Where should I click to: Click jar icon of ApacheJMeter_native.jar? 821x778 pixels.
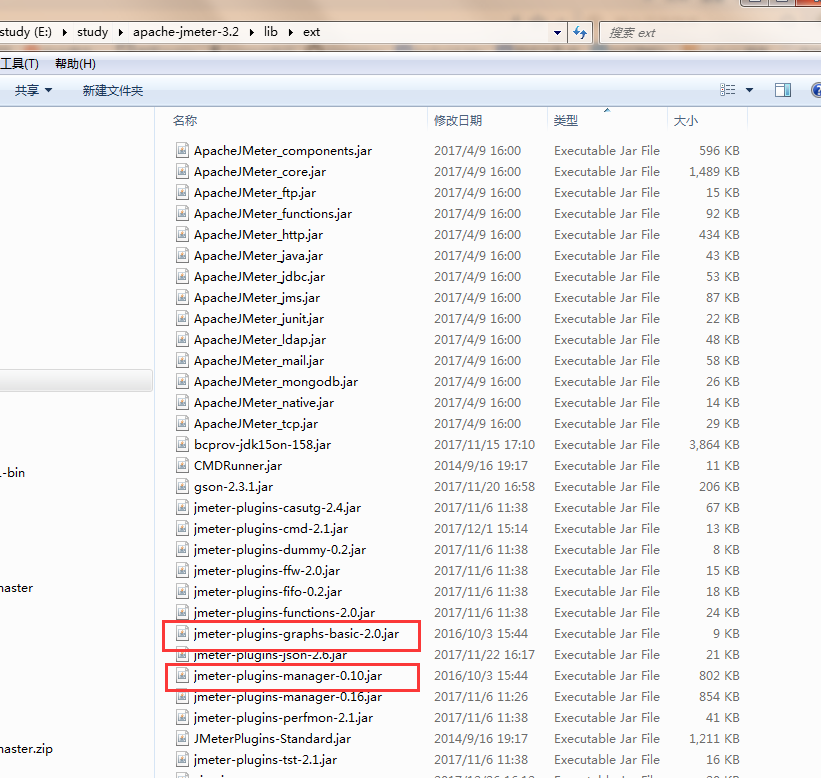(x=182, y=402)
